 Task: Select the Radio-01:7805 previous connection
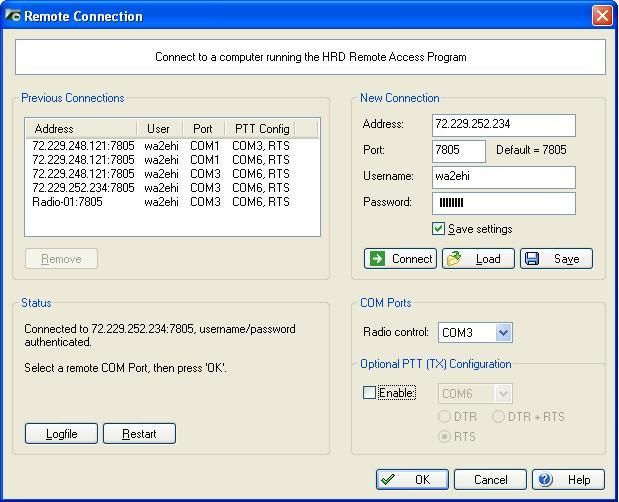click(67, 202)
